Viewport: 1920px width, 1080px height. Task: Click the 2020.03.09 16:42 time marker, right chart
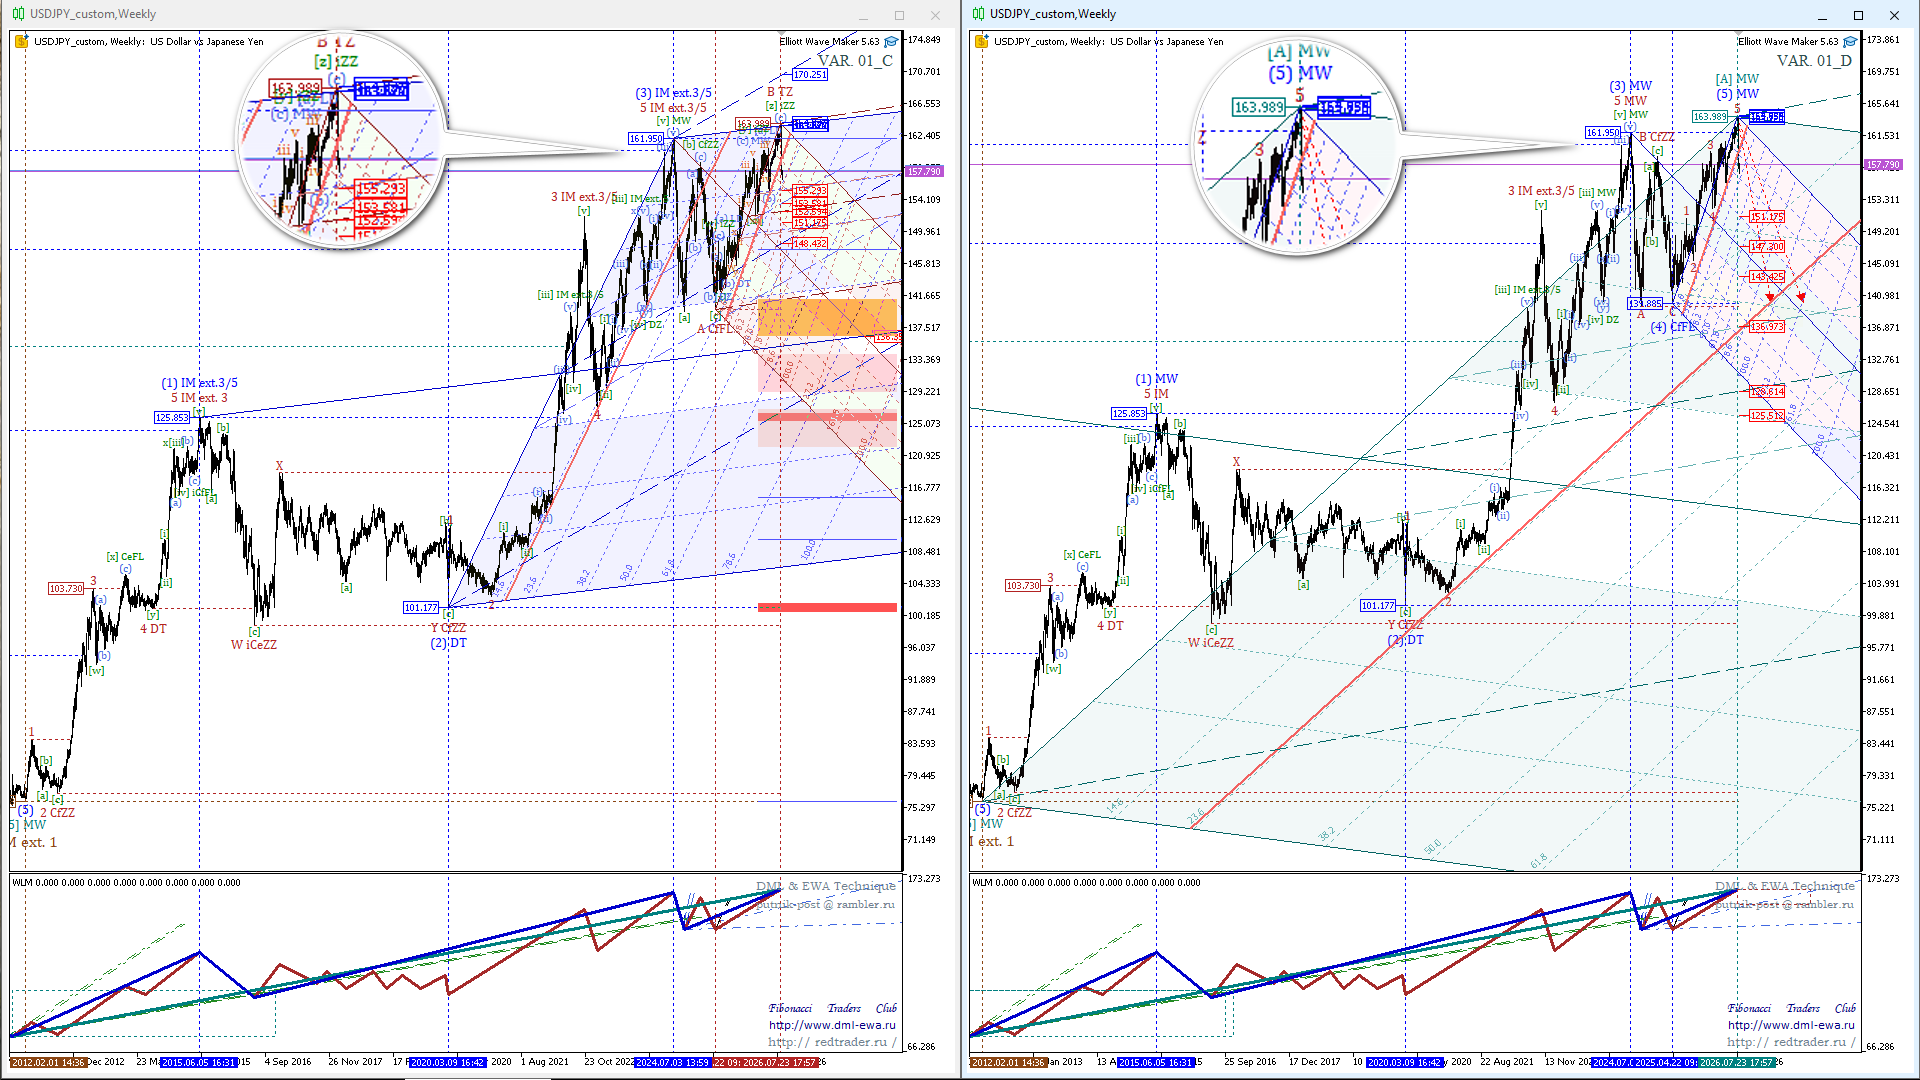pyautogui.click(x=1405, y=1062)
